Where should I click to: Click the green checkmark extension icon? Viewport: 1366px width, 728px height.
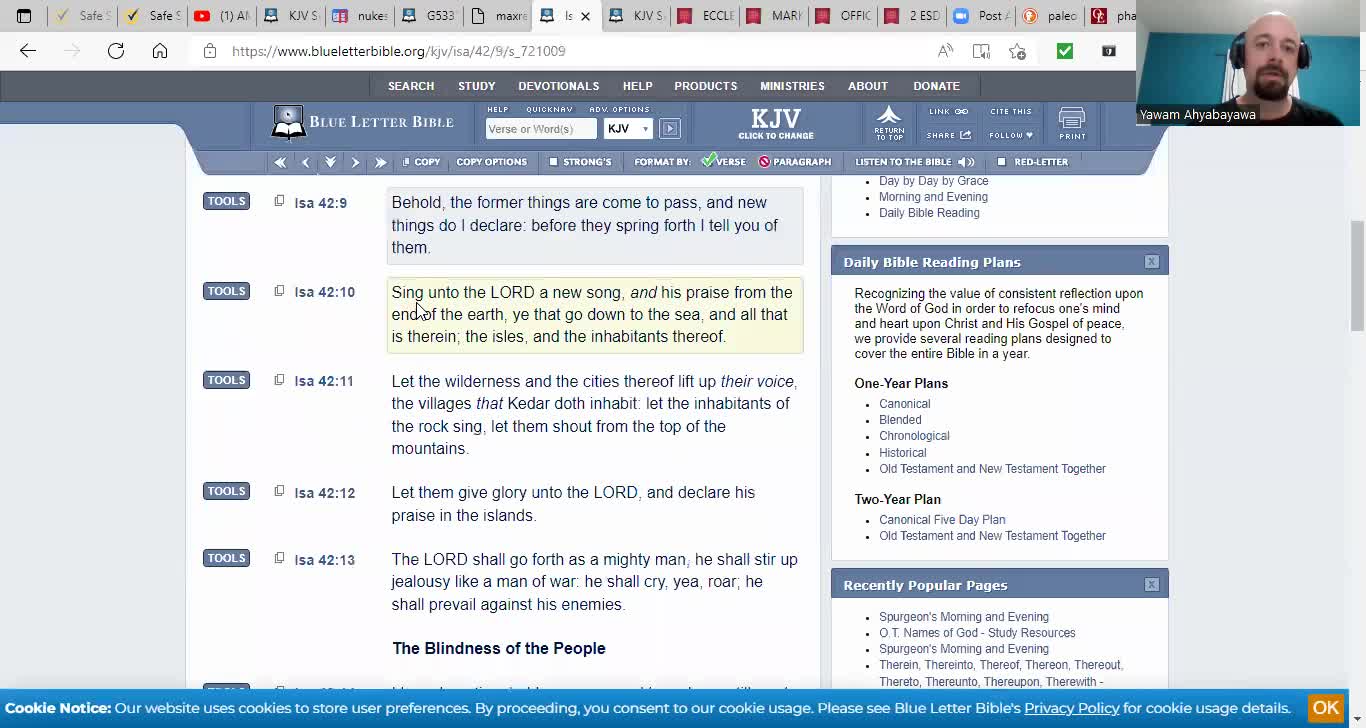1065,51
